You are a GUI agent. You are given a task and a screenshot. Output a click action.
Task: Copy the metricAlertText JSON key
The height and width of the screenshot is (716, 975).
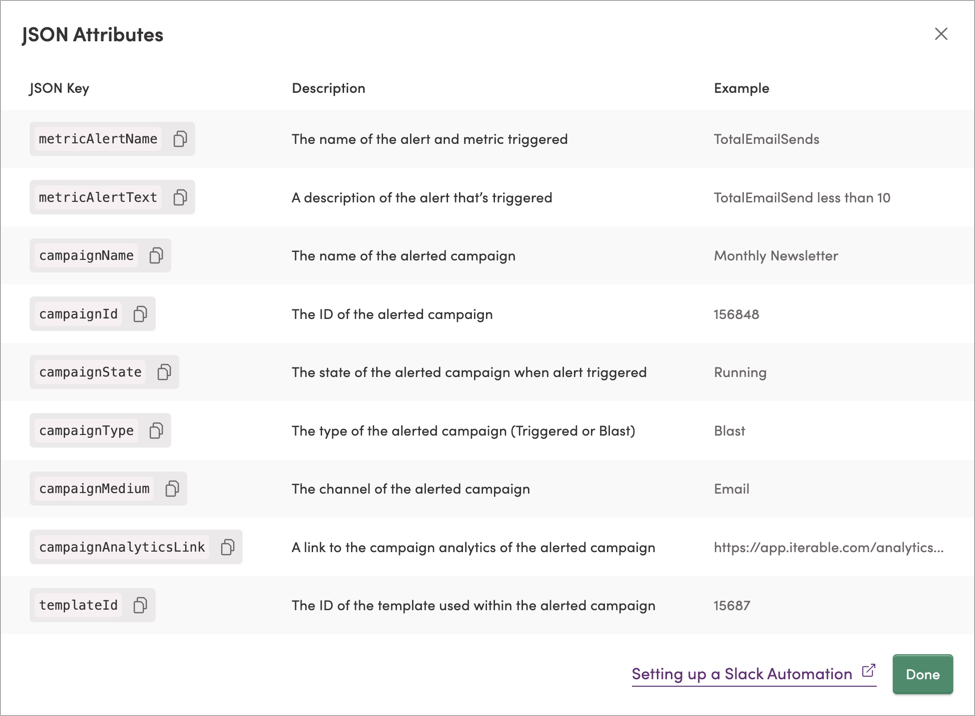coord(181,197)
